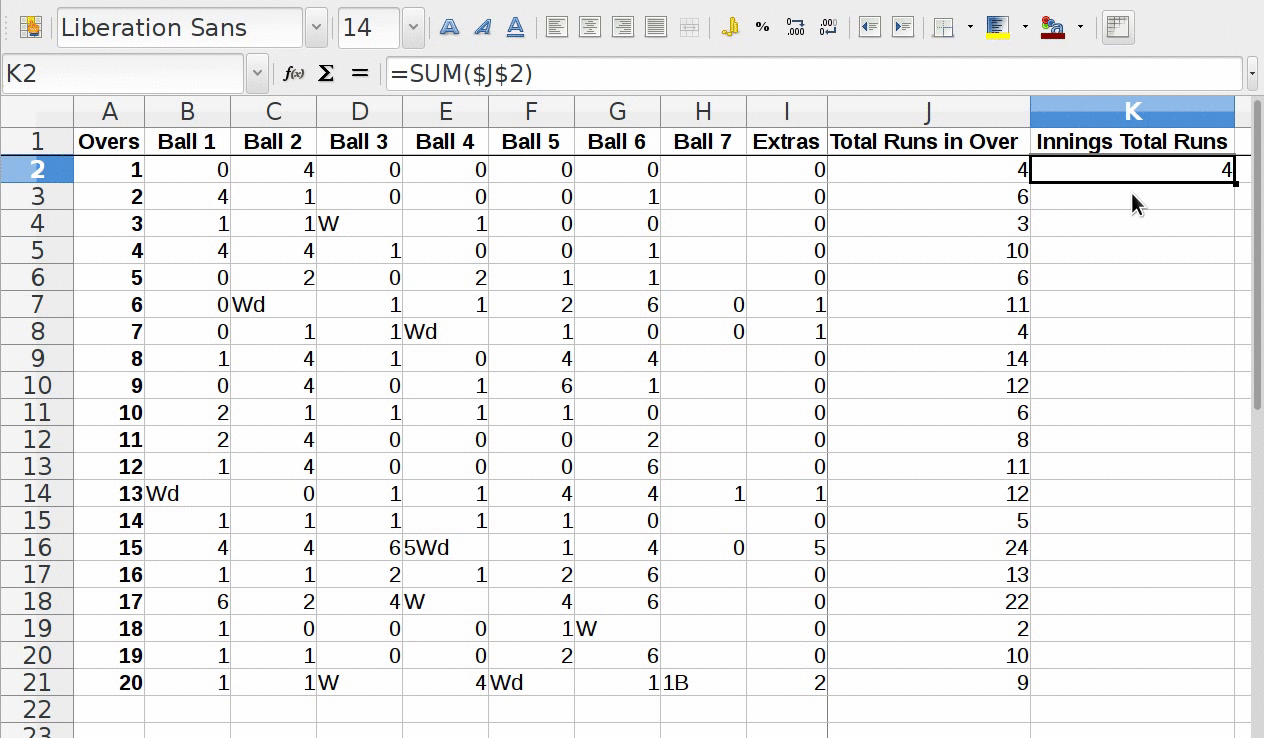This screenshot has height=738, width=1264.
Task: Add a decimal place
Action: (x=796, y=28)
